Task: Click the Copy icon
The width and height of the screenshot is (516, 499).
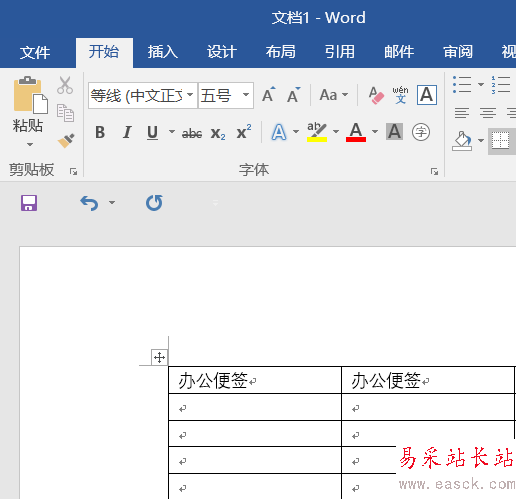Action: 65,113
